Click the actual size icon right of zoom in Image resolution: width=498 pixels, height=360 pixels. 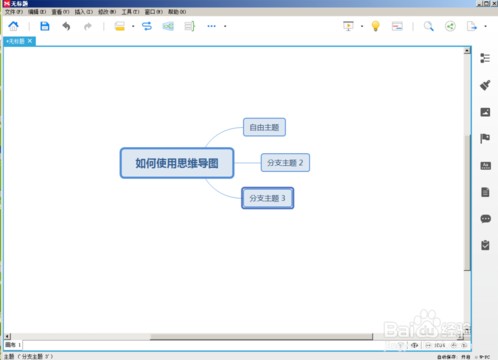coord(464,345)
